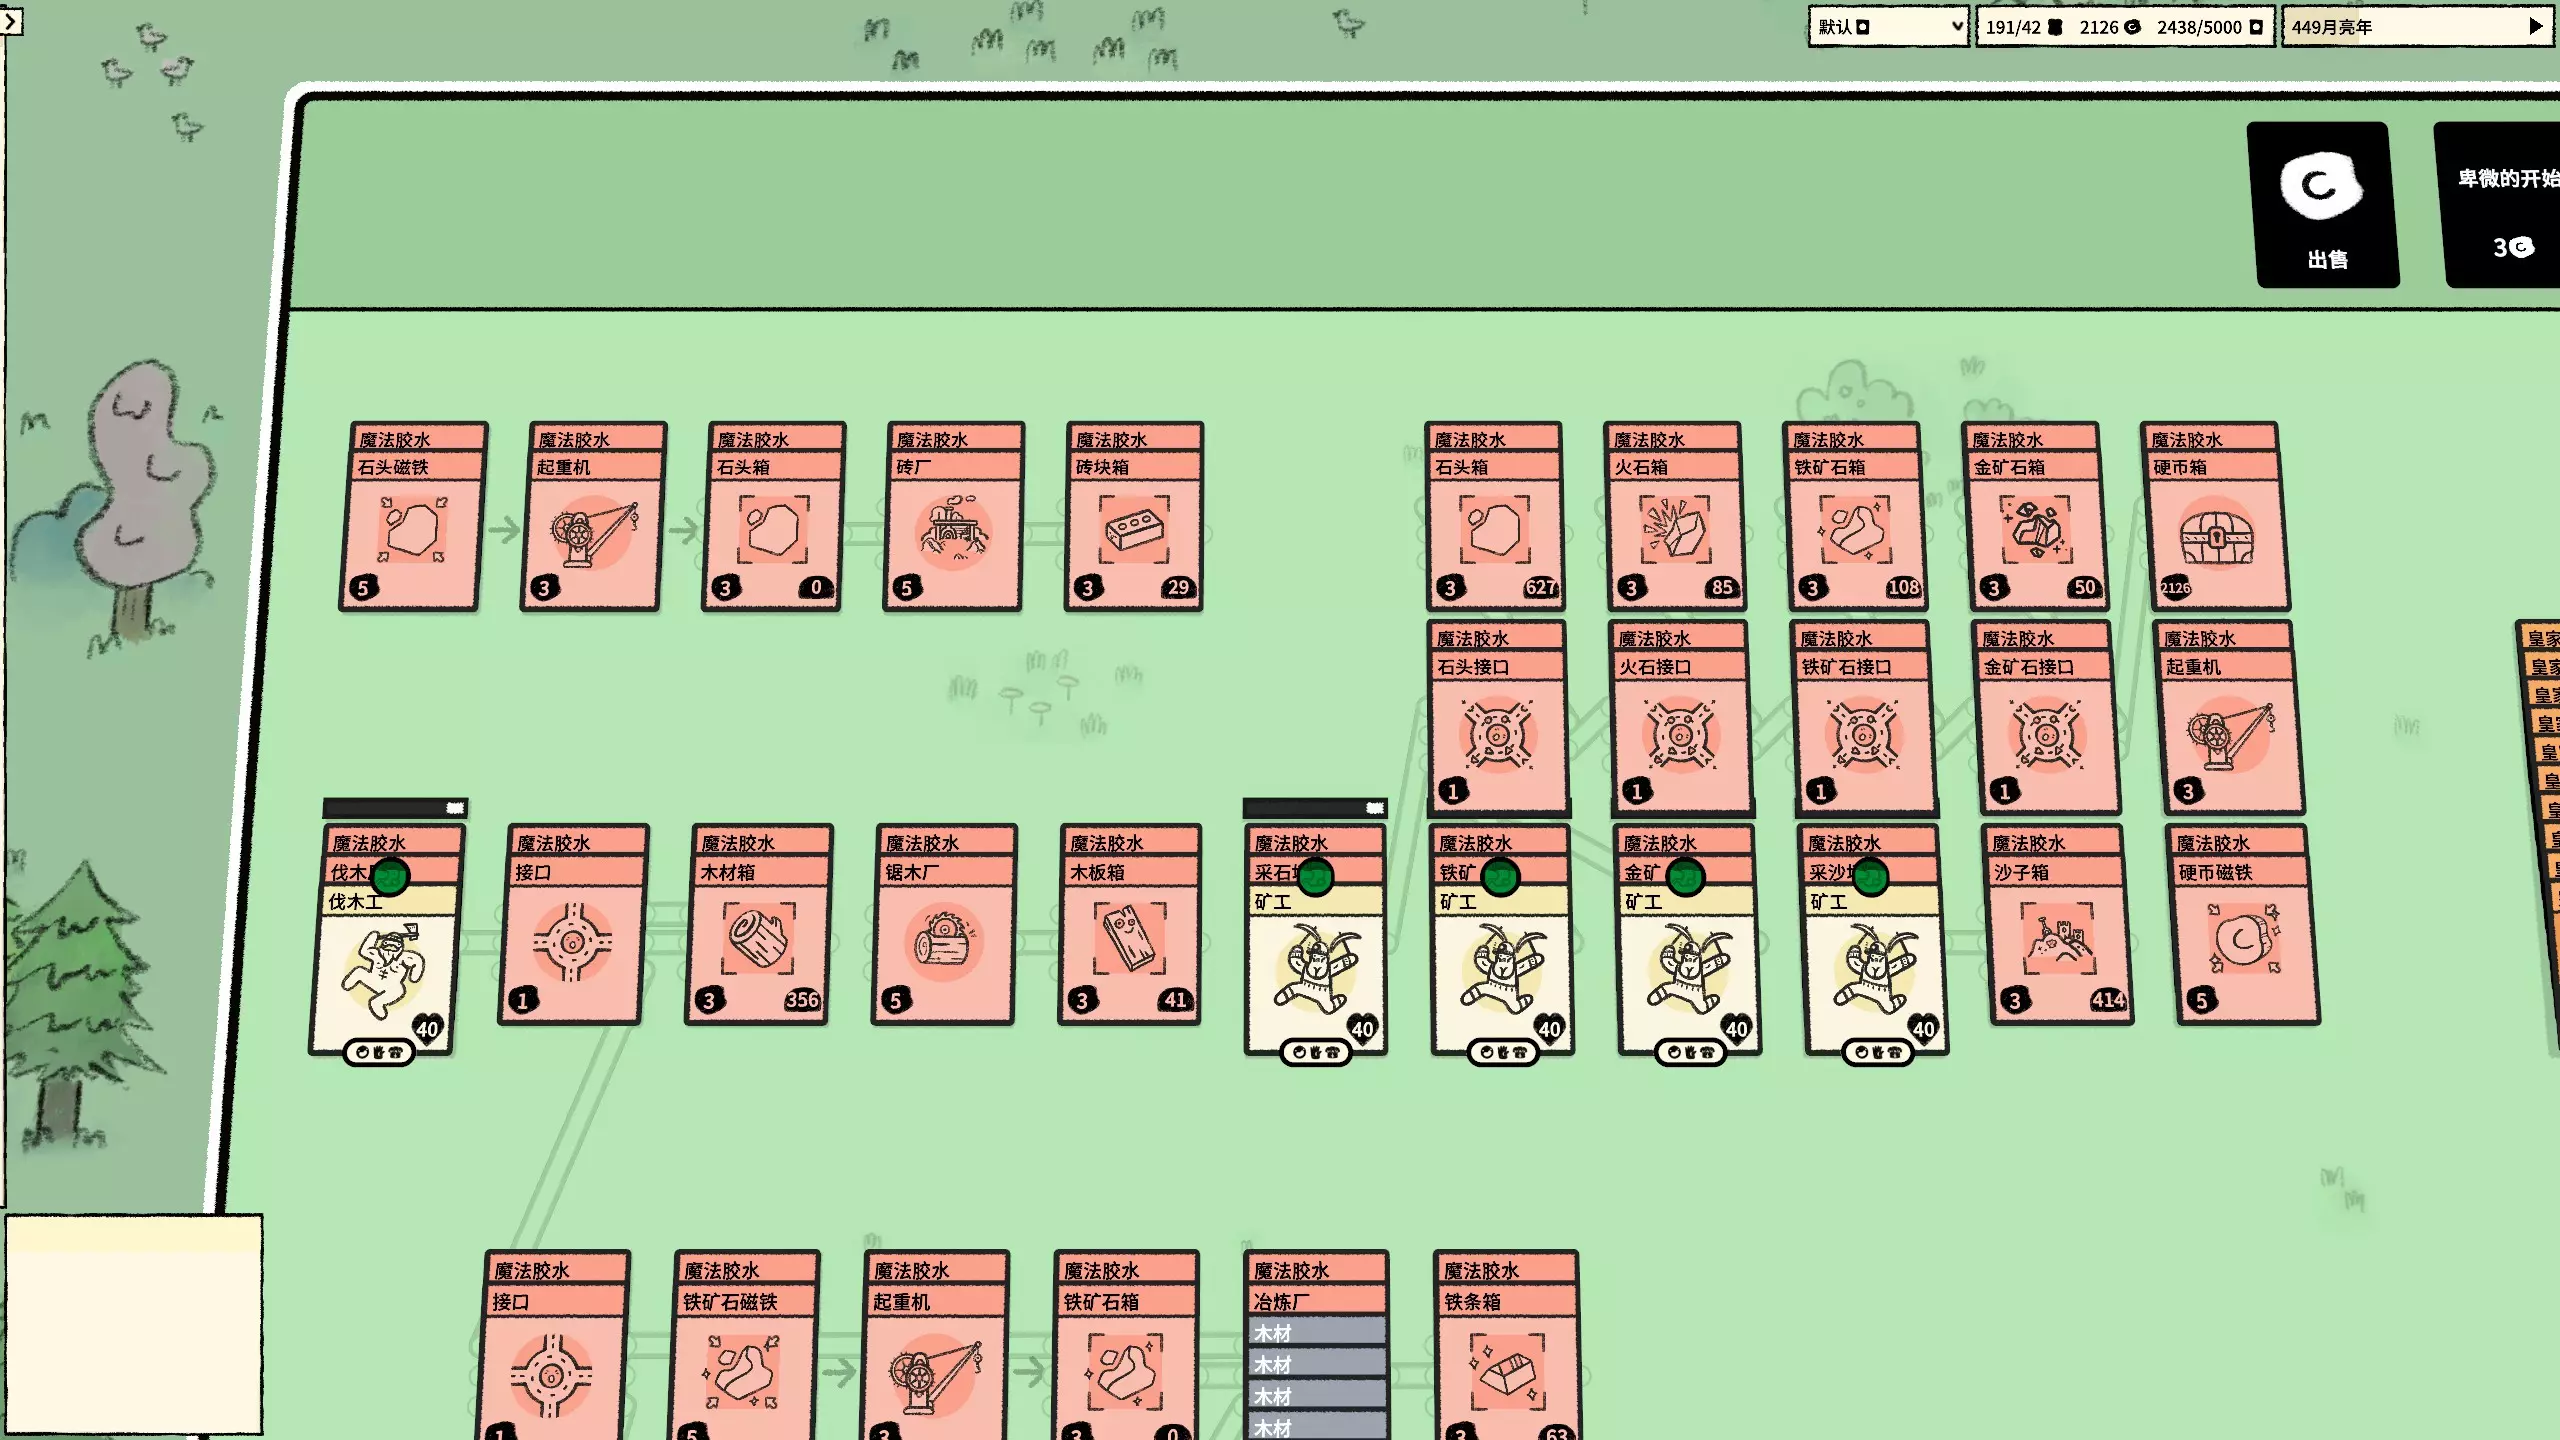Open the 默认 board dropdown
Image resolution: width=2560 pixels, height=1440 pixels.
pos(1888,27)
